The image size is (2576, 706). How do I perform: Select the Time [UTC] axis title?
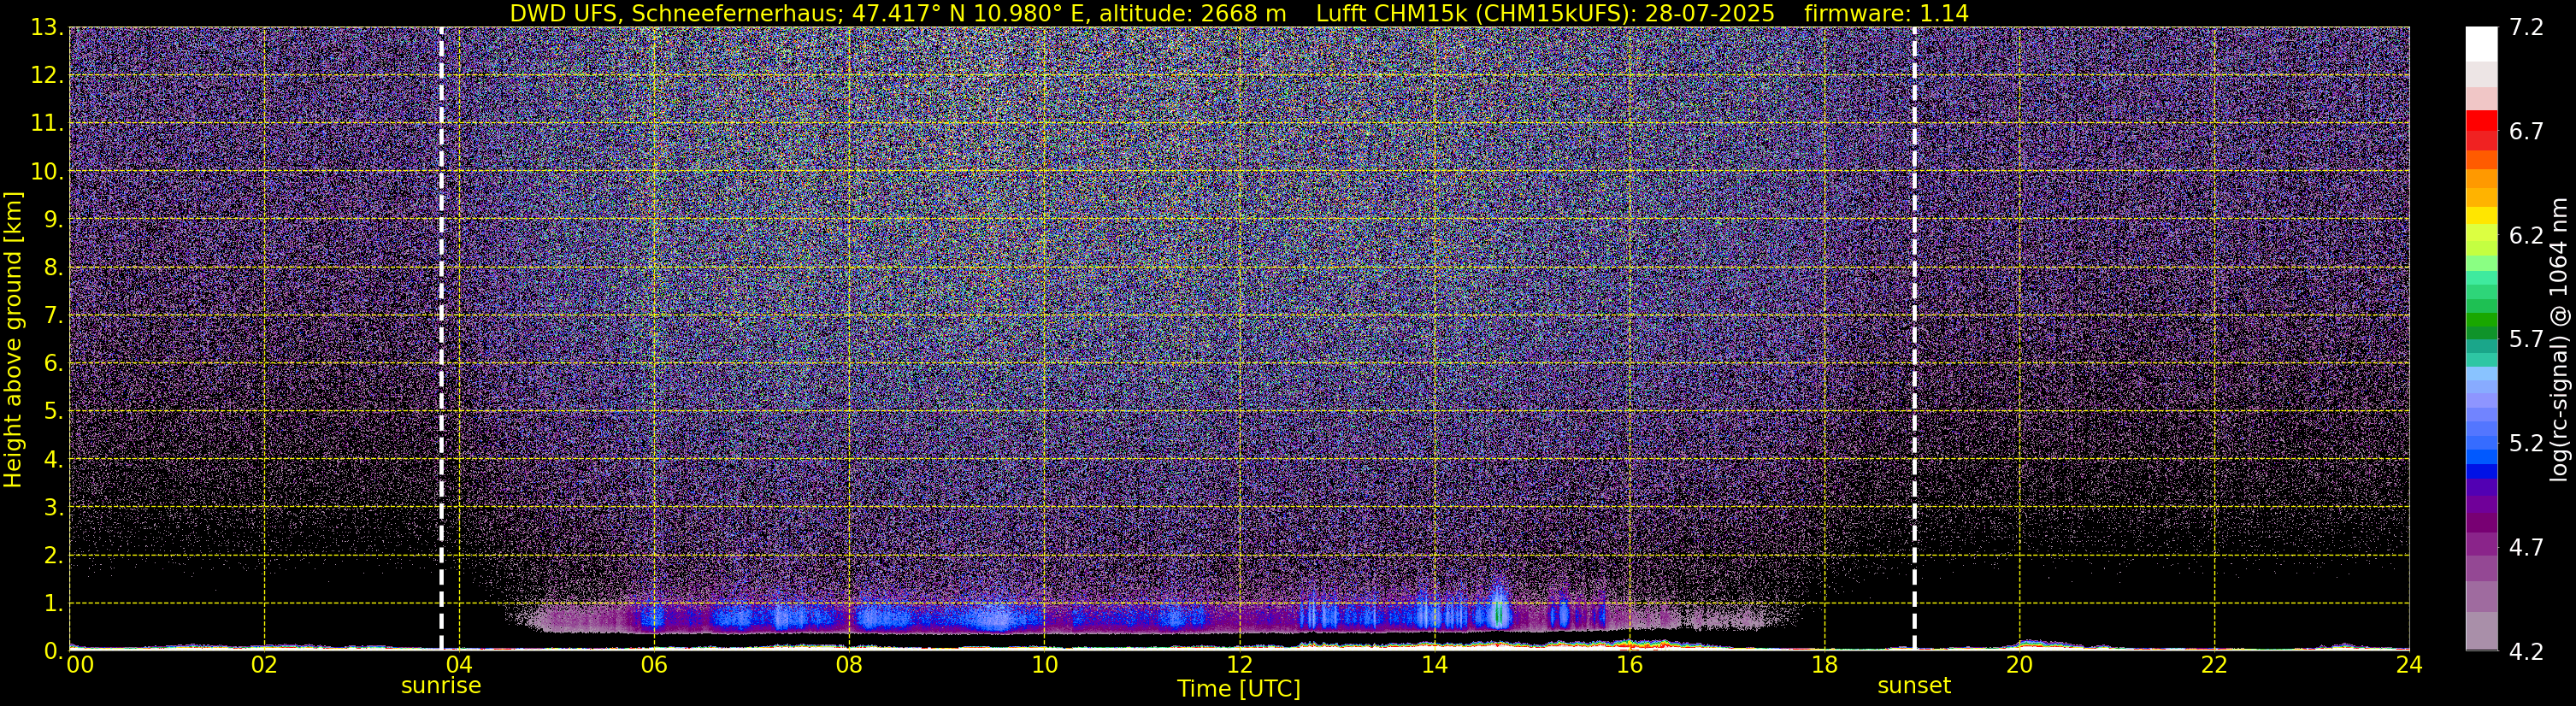[1239, 689]
